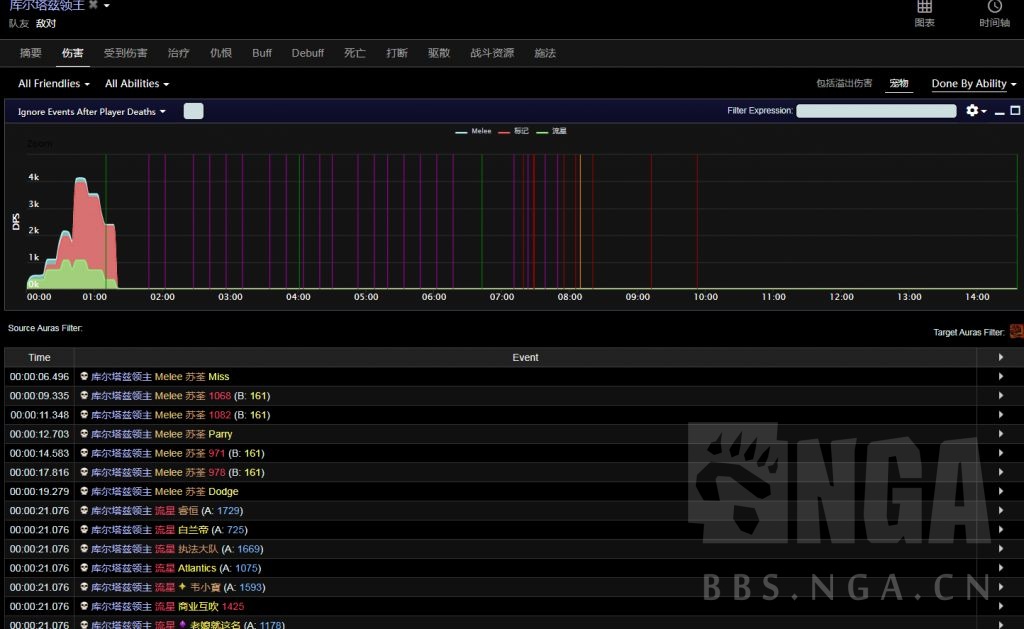This screenshot has width=1024, height=629.
Task: Open the All Friendlies dropdown
Action: click(x=54, y=84)
